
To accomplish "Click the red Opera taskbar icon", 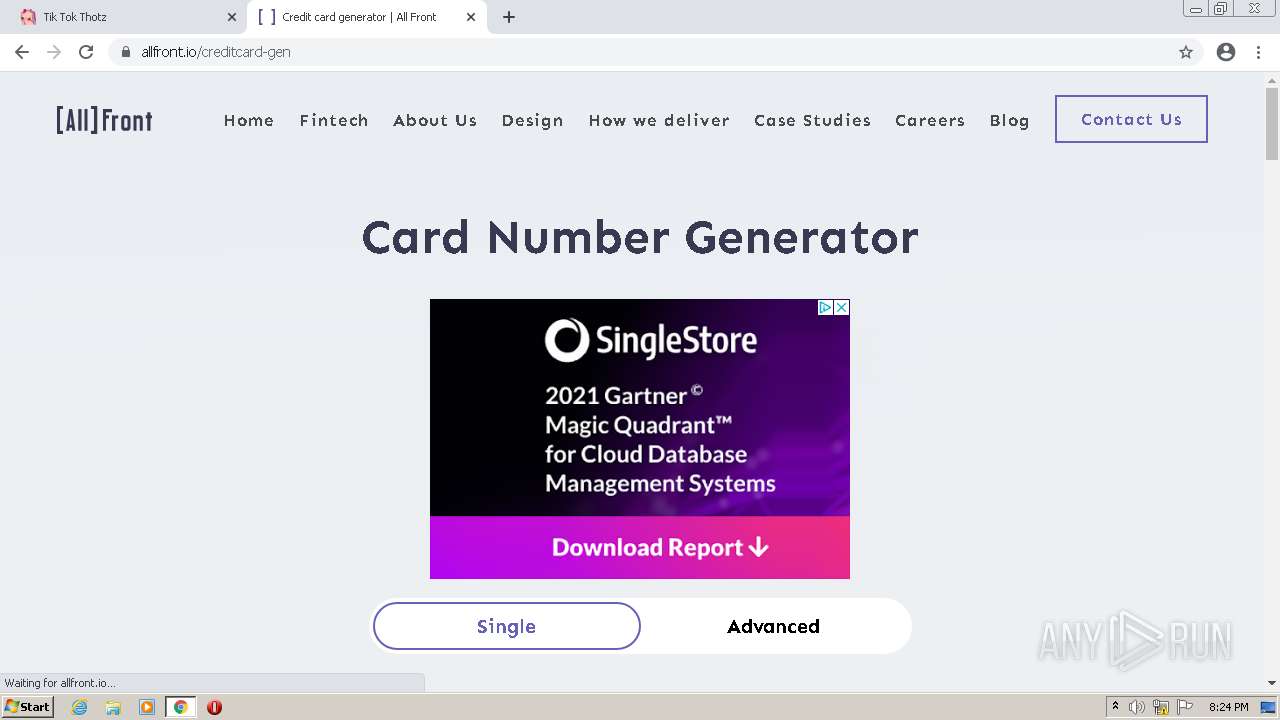I will [214, 707].
